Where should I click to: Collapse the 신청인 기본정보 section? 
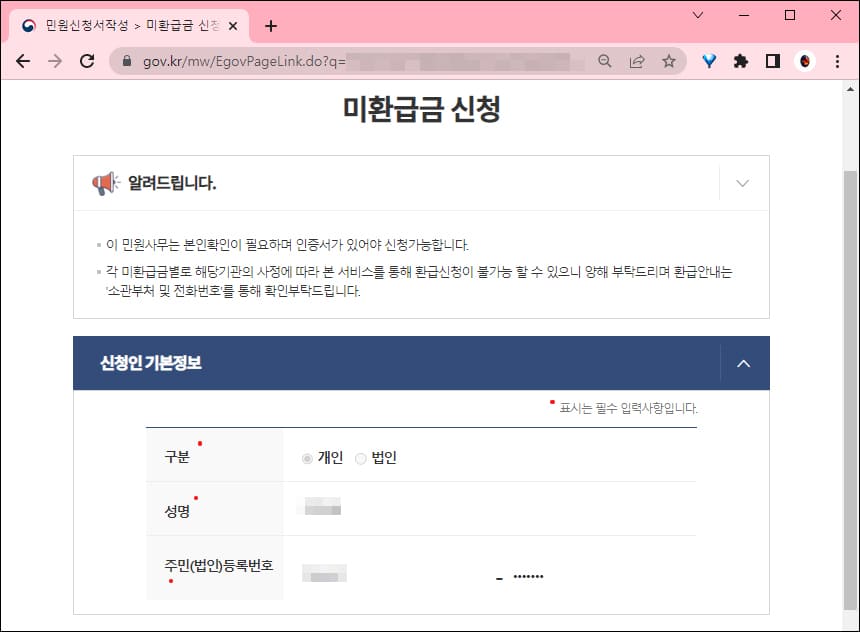pos(742,362)
